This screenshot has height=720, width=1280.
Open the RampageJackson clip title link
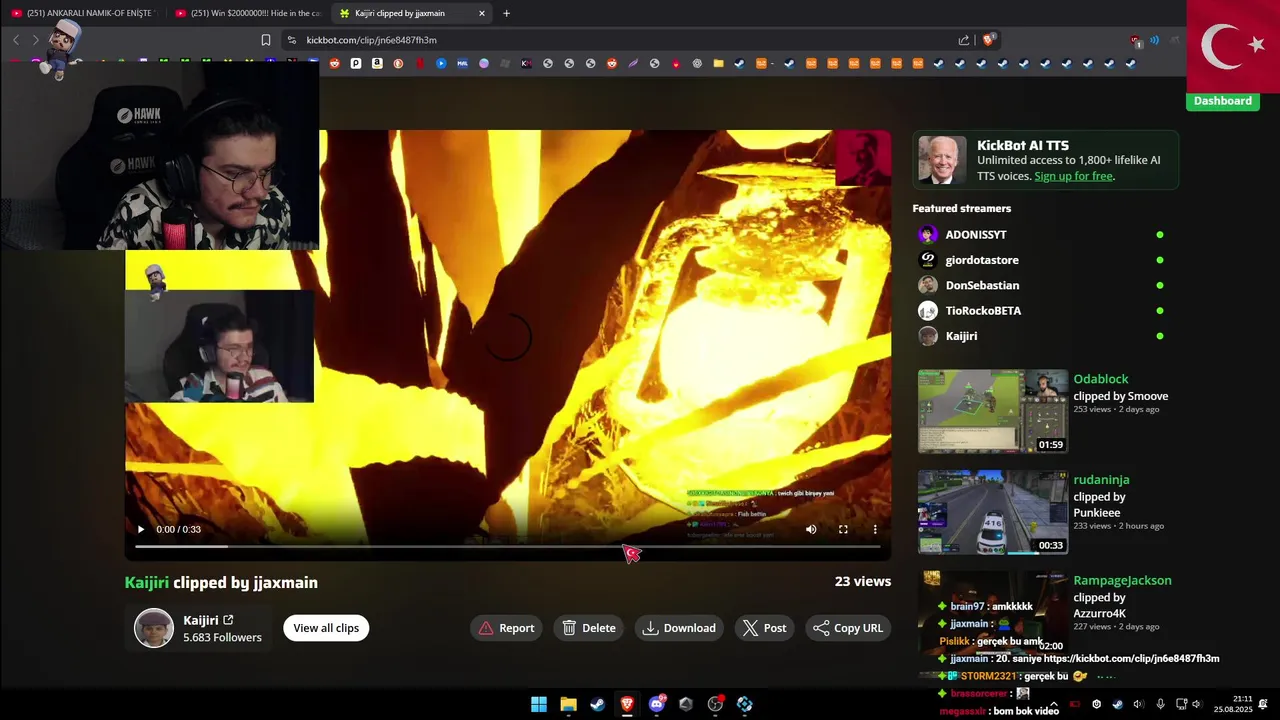(1122, 580)
